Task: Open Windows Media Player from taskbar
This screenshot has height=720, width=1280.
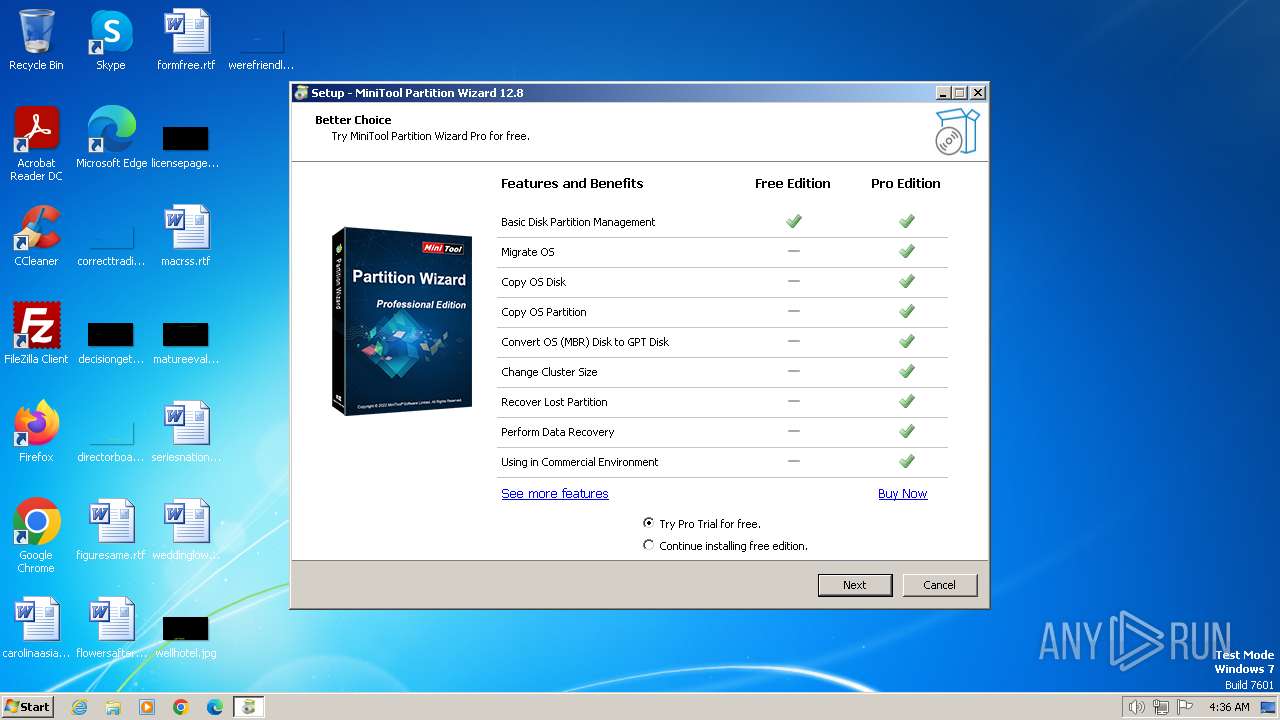Action: tap(147, 707)
